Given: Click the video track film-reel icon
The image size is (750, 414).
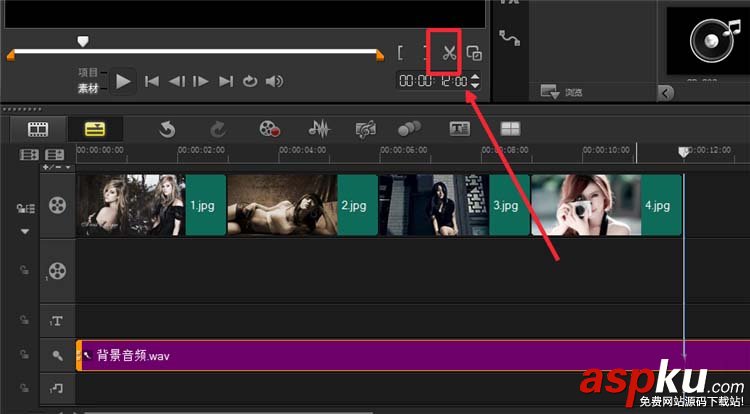Looking at the screenshot, I should pos(57,205).
